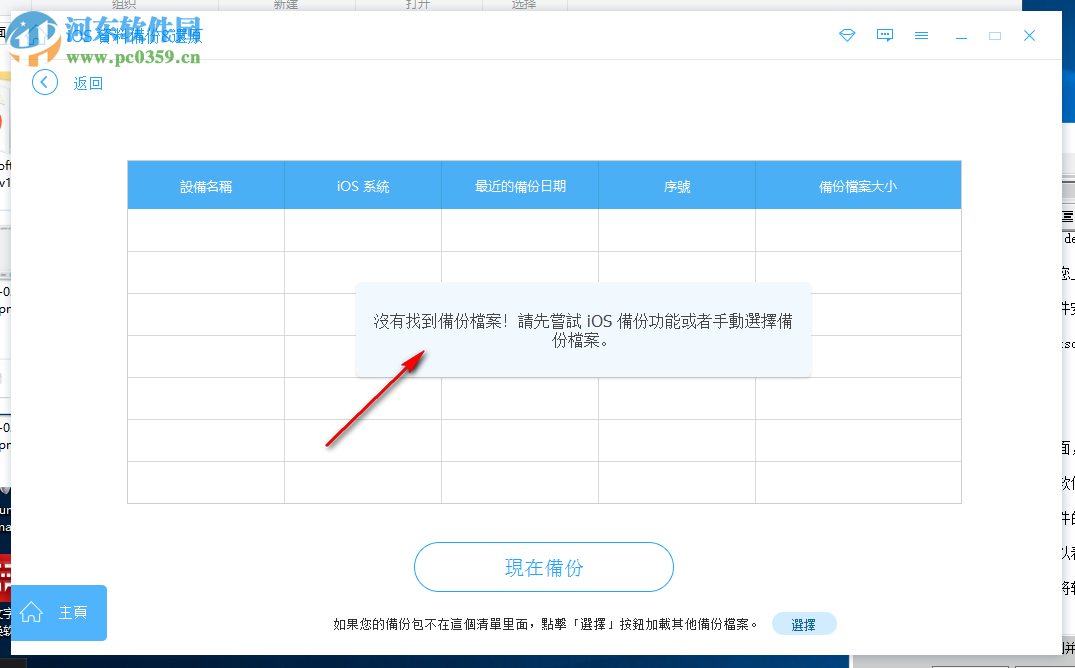Click the circular back arrow icon
This screenshot has height=668, width=1075.
point(44,82)
